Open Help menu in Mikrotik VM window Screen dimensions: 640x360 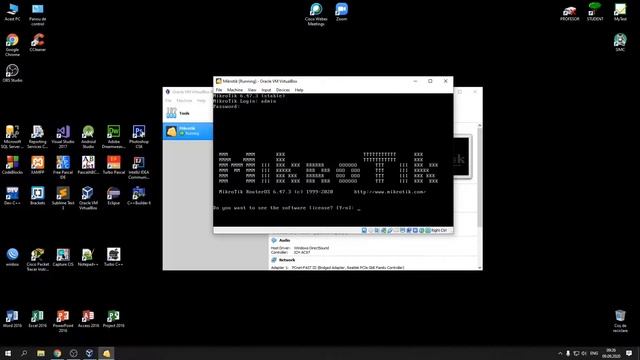(299, 90)
